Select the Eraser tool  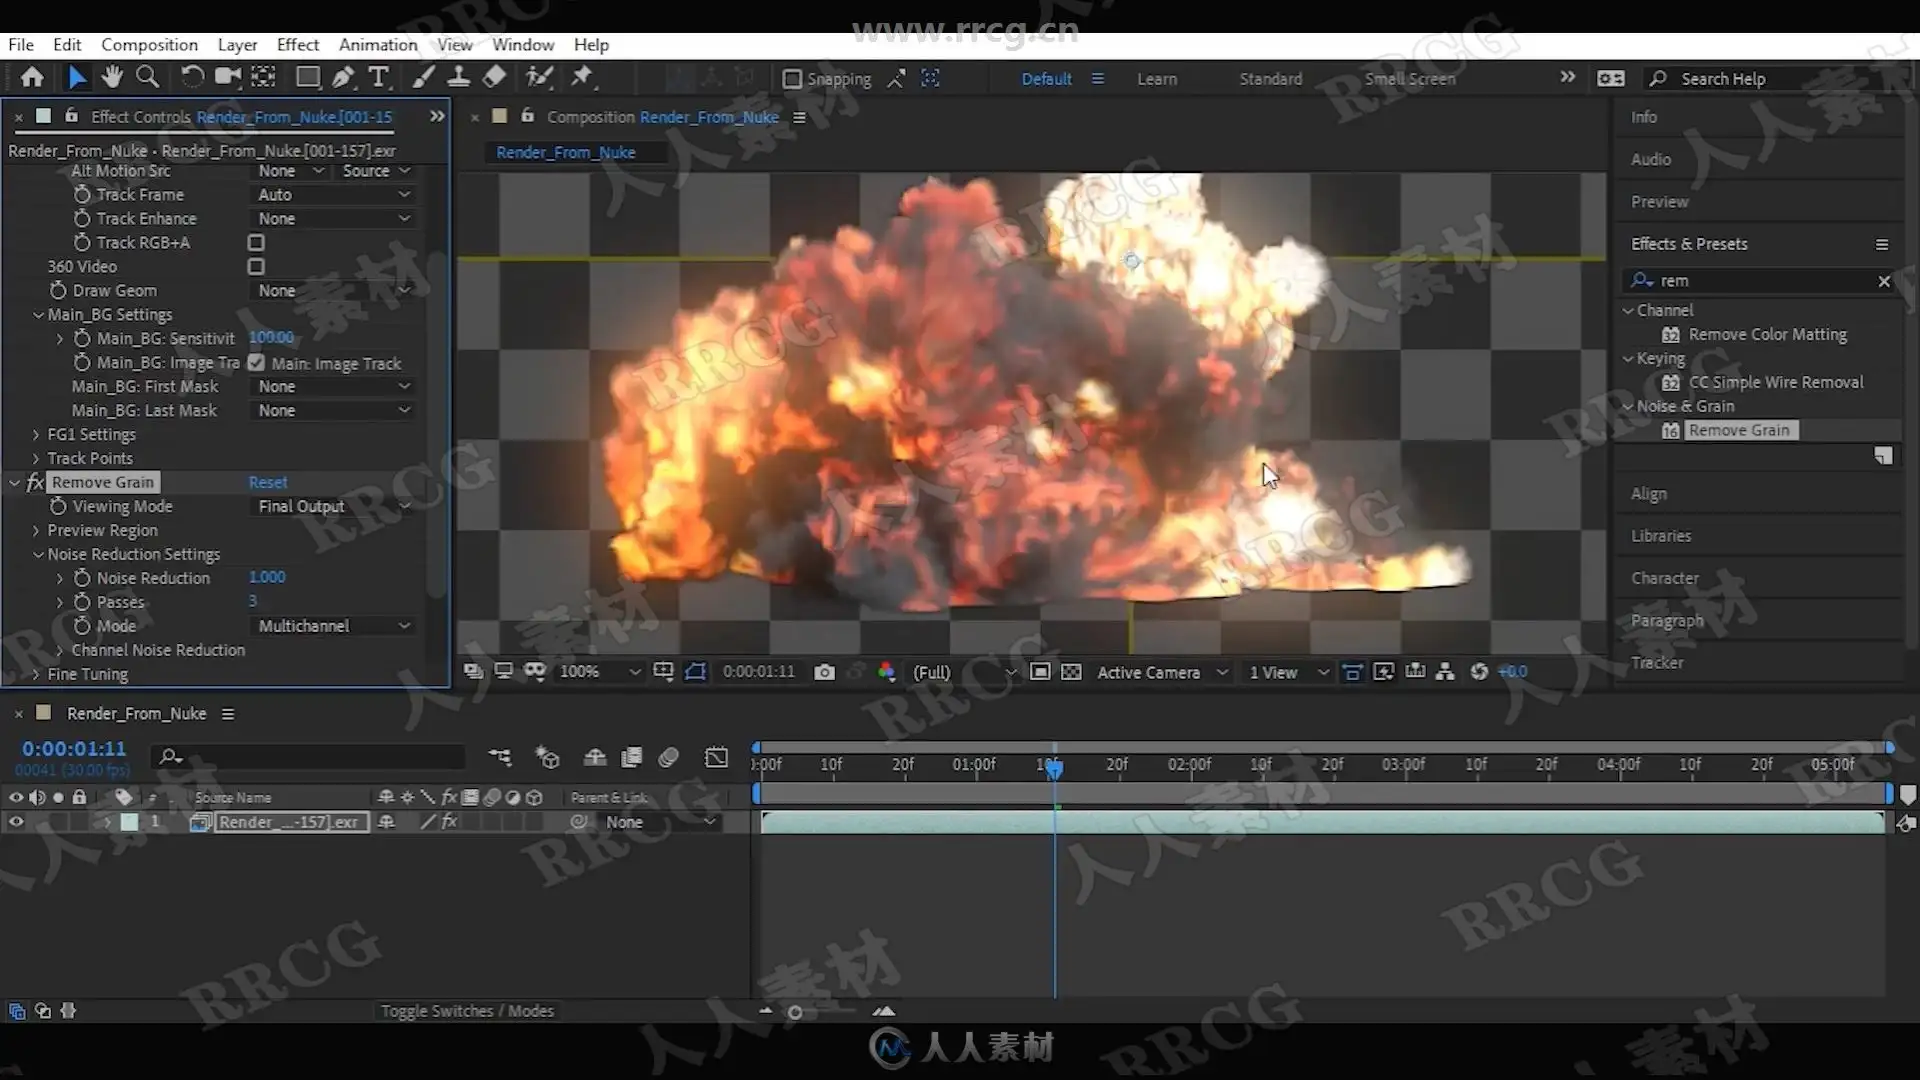tap(494, 77)
